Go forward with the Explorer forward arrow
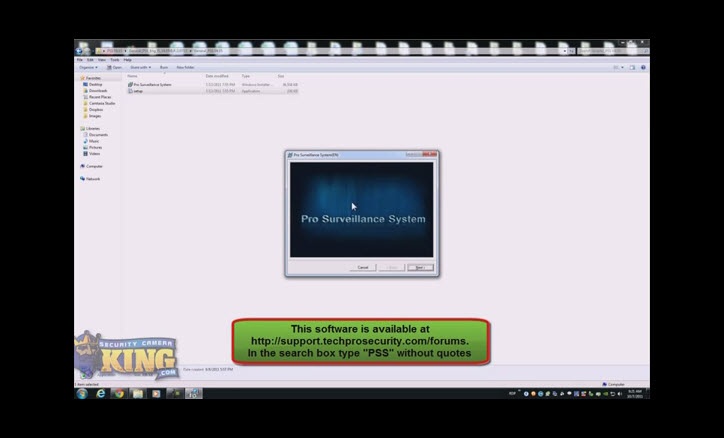Screen dimensions: 724x438 [x=87, y=51]
